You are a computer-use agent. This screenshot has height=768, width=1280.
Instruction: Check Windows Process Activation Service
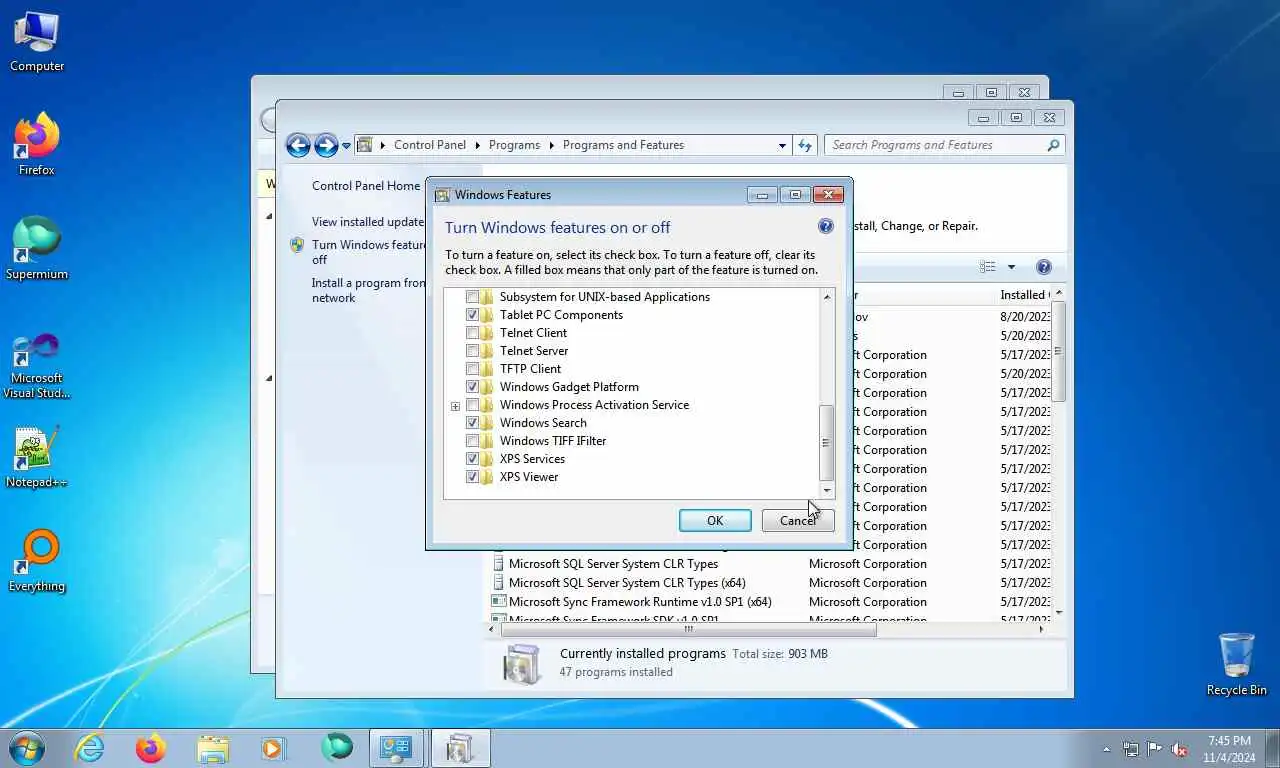click(x=473, y=405)
